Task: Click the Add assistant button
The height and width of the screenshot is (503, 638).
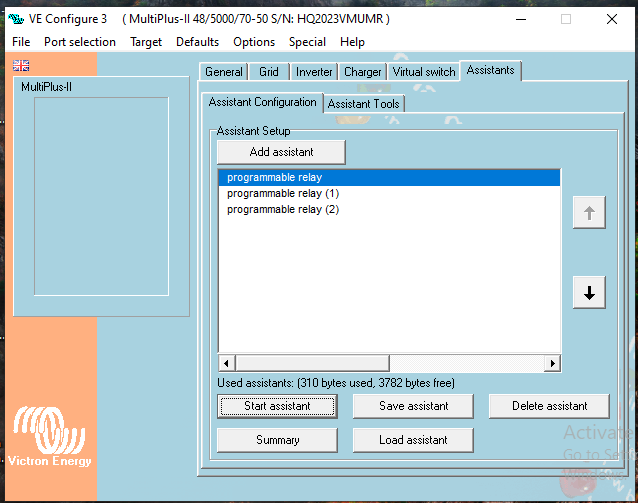Action: [281, 152]
